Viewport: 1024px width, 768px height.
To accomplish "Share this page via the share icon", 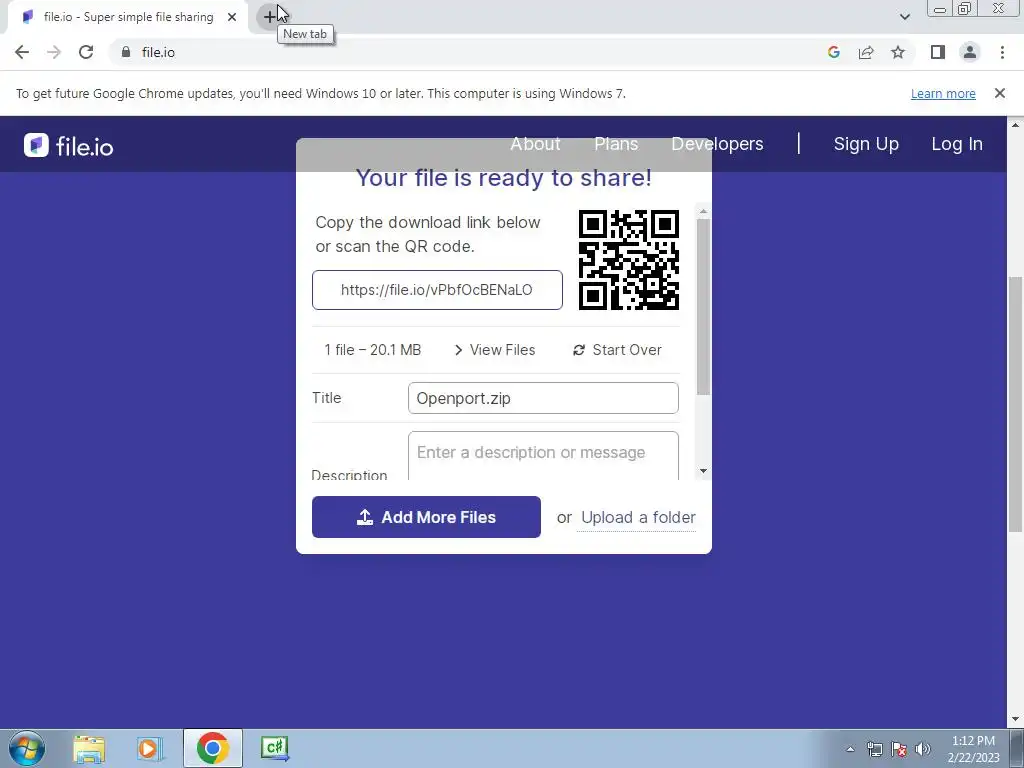I will [866, 52].
